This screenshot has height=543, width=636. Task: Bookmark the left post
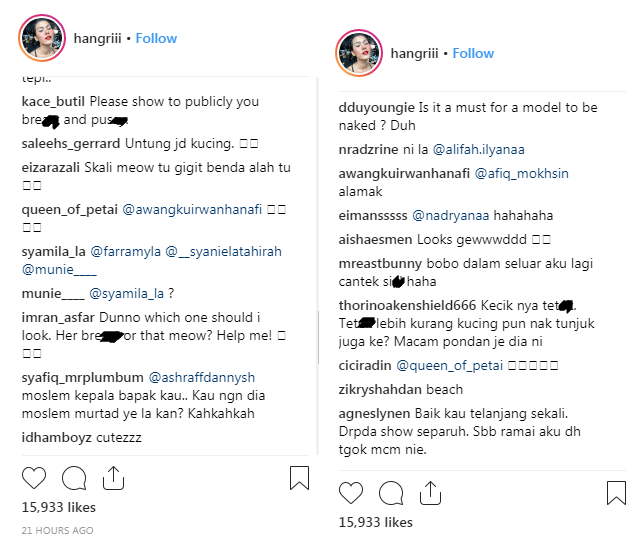click(299, 478)
